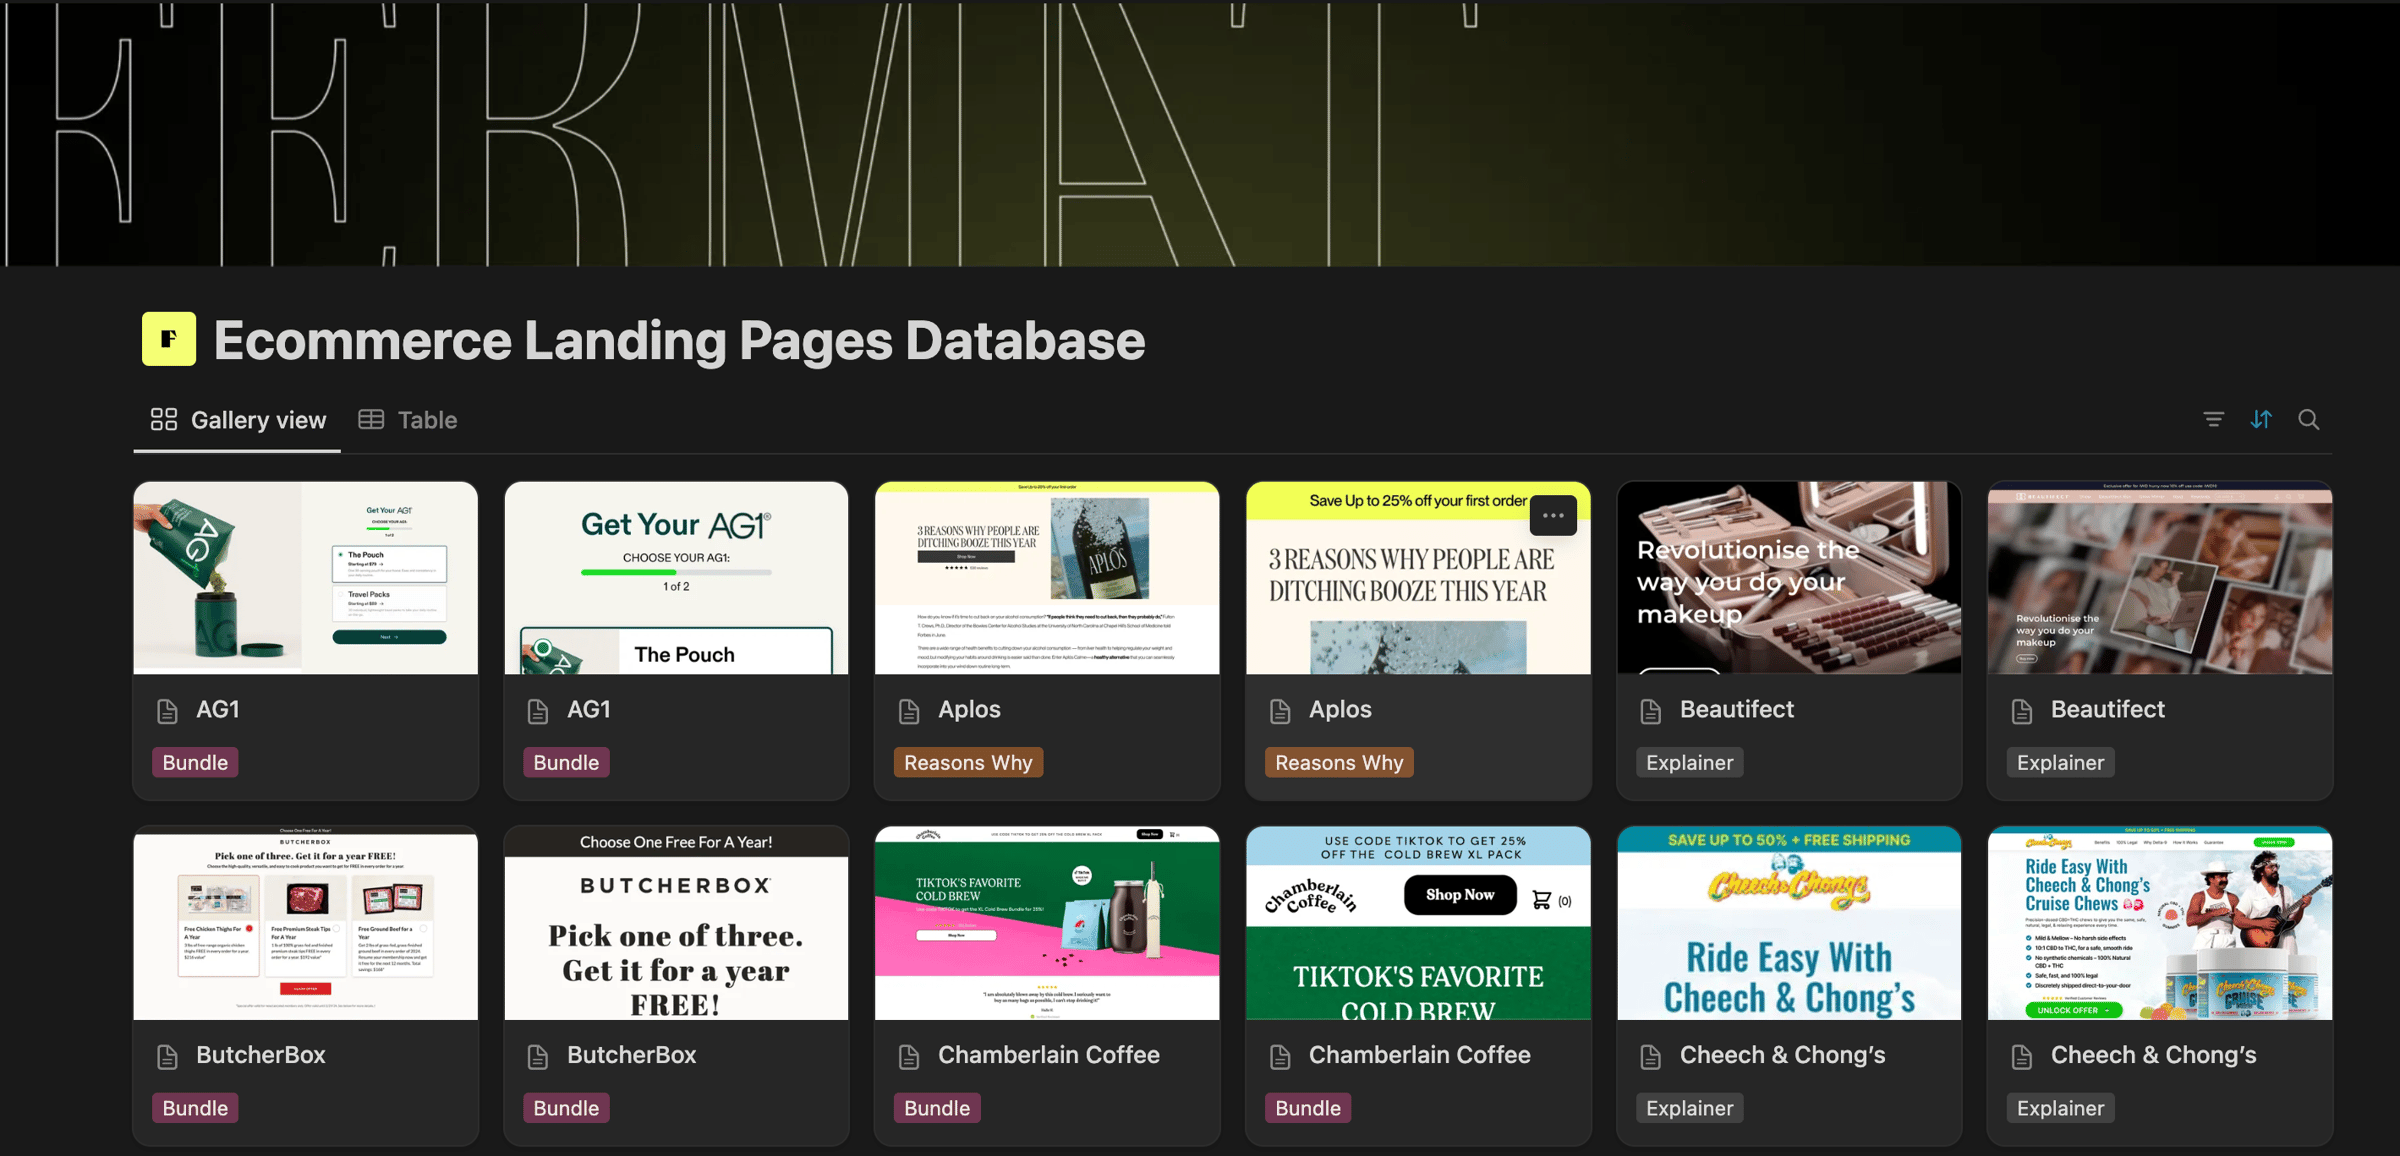Click the dark FERMAT cover banner image
The width and height of the screenshot is (2400, 1156).
[1200, 133]
